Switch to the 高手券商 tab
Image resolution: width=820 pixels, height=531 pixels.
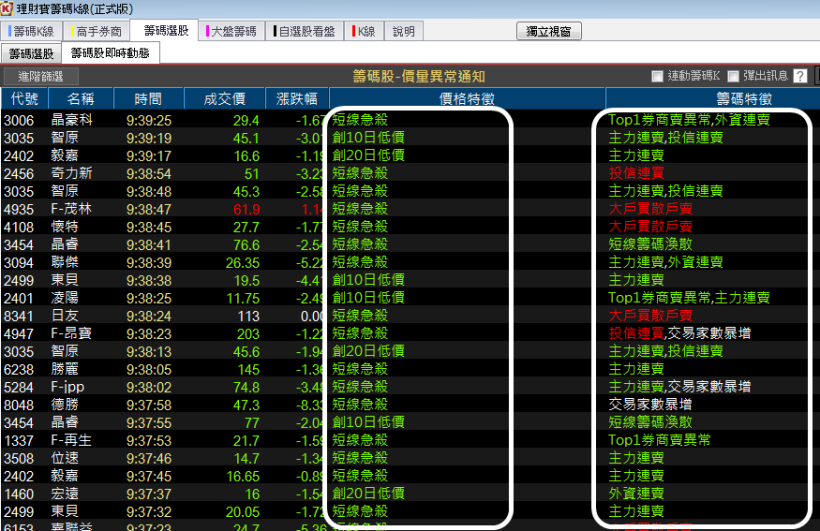pyautogui.click(x=98, y=31)
